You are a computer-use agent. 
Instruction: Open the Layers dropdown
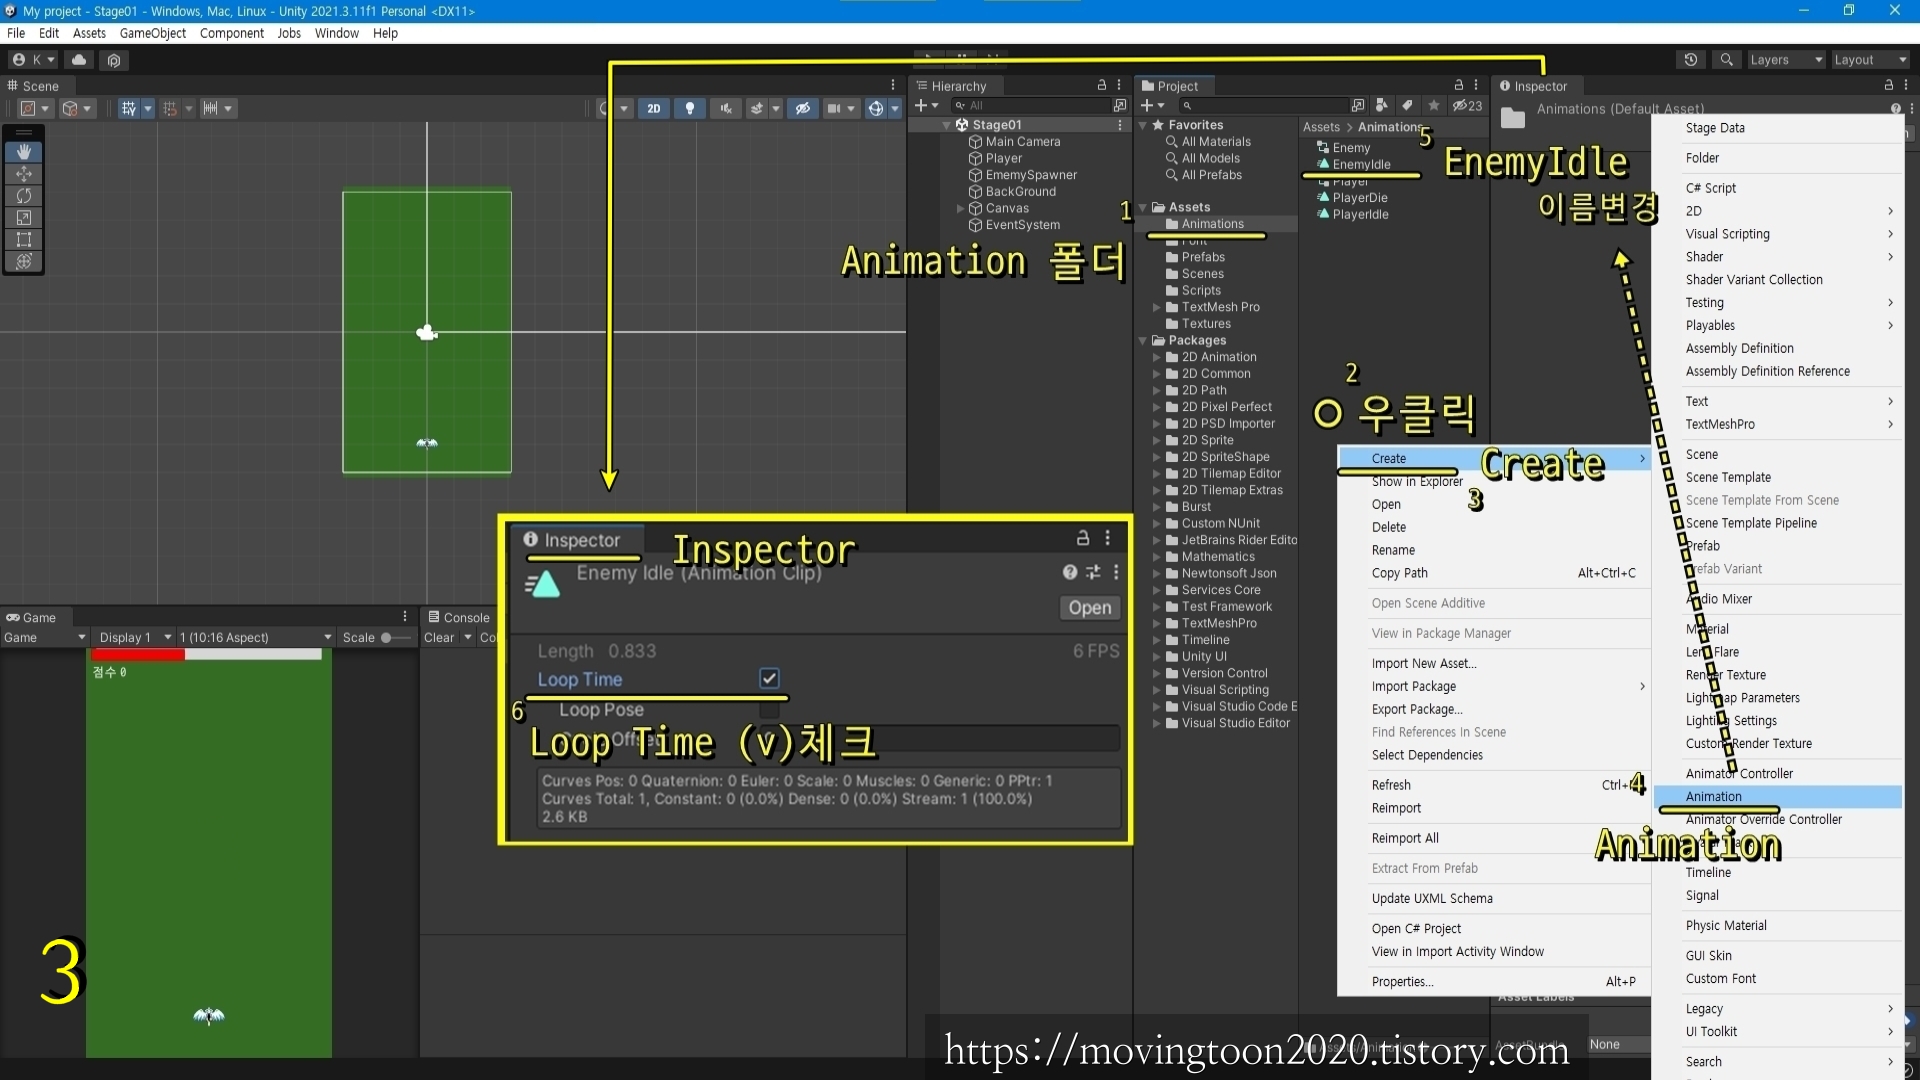[x=1786, y=60]
